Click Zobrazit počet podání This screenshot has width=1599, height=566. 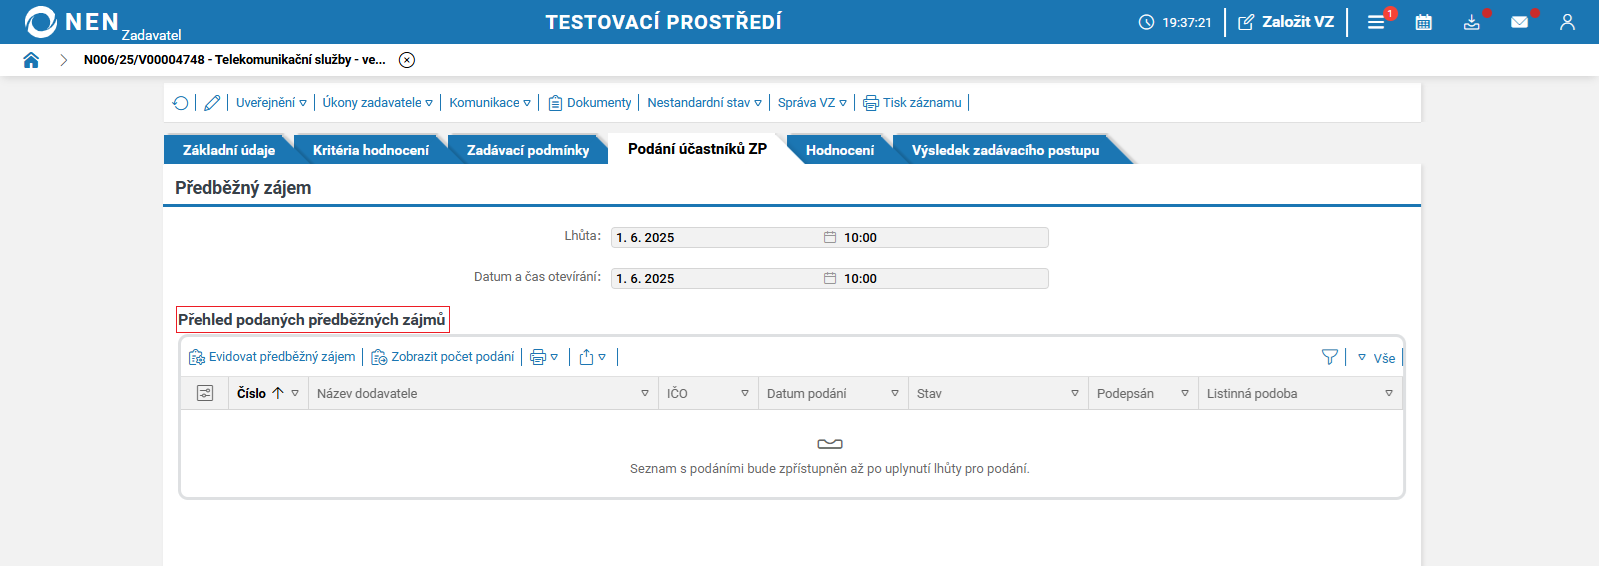(443, 357)
